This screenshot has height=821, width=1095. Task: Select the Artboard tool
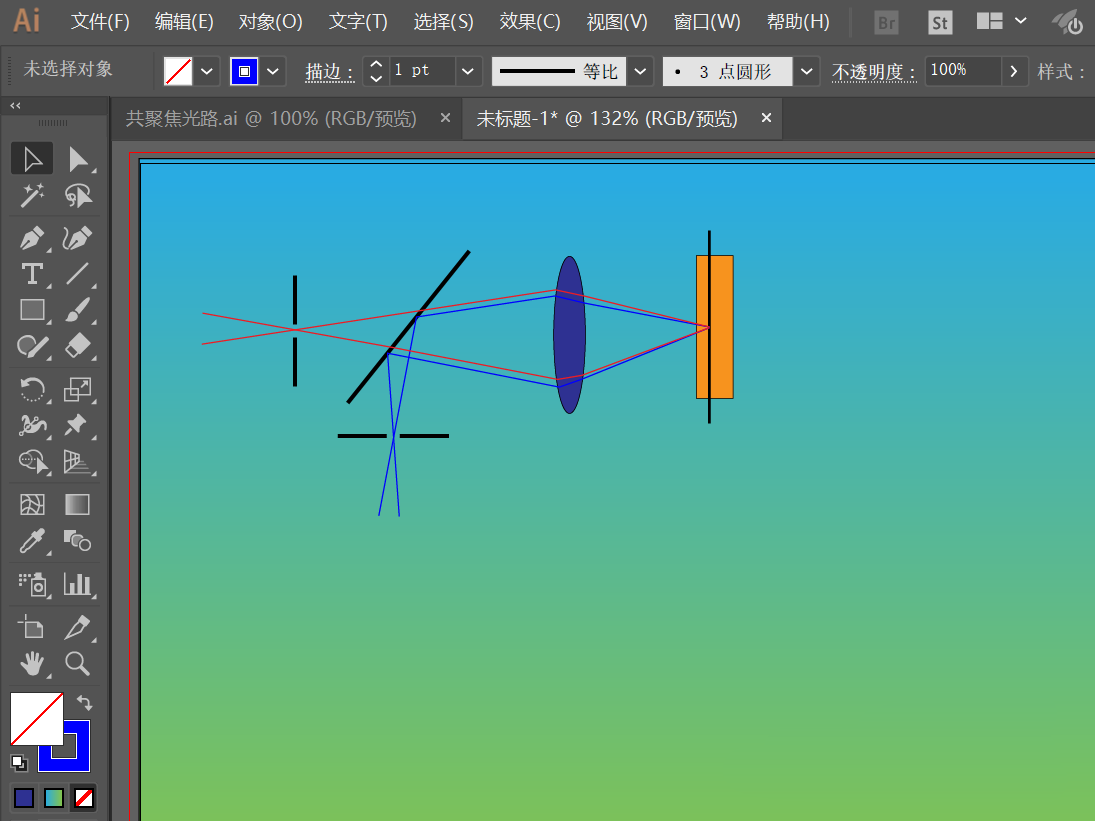pyautogui.click(x=31, y=627)
